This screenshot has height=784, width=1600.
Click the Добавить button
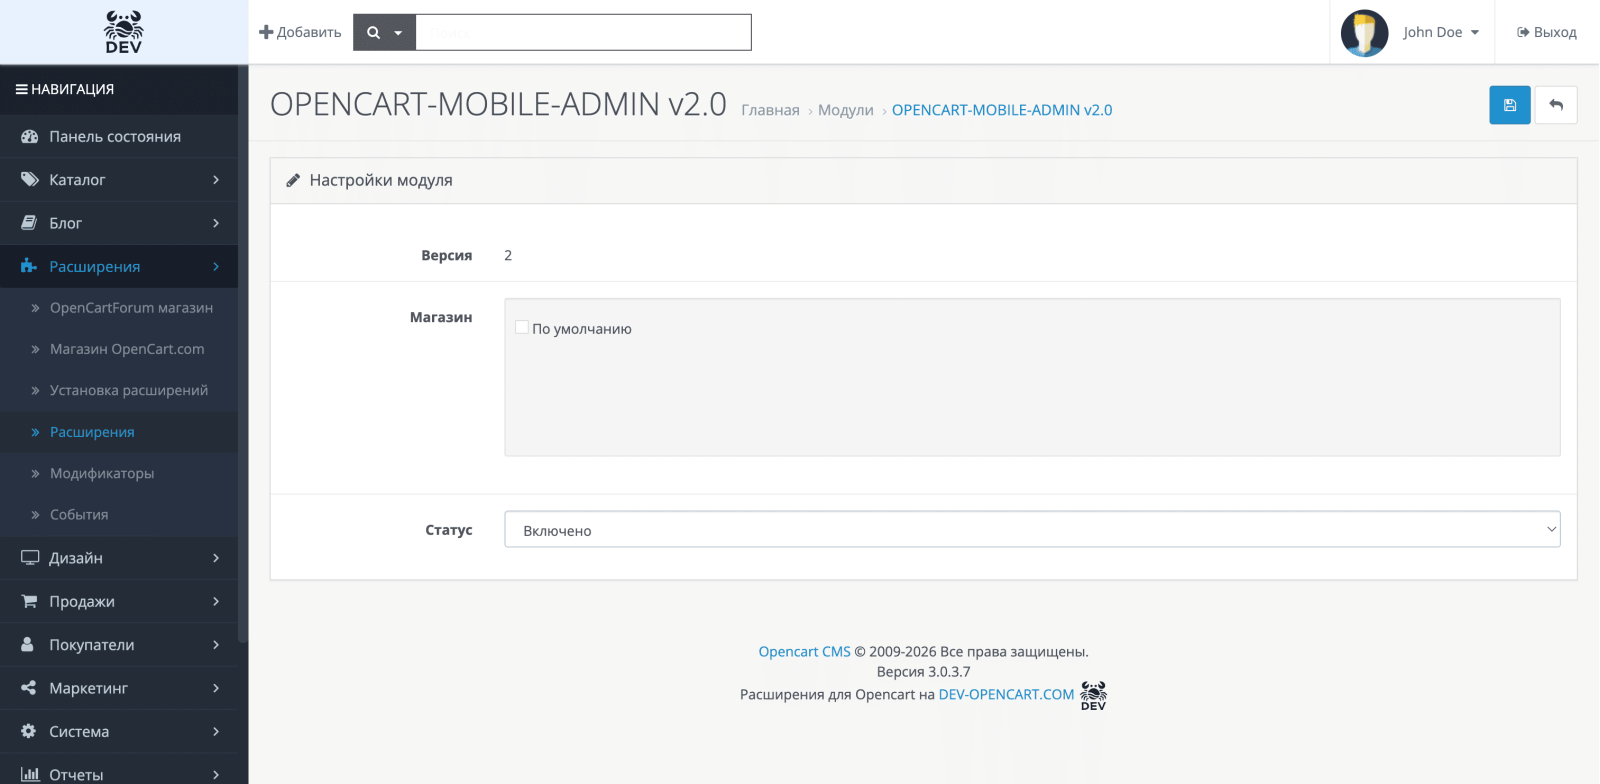(x=300, y=32)
